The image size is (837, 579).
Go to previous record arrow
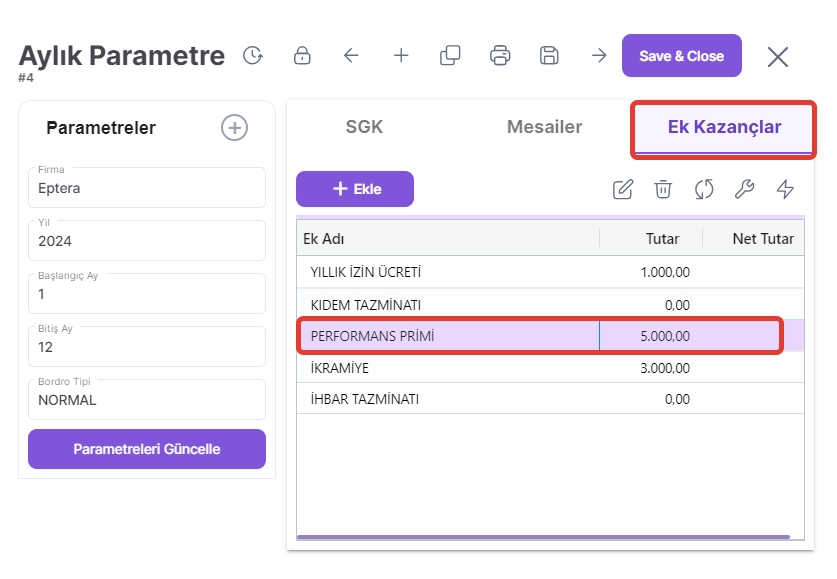[351, 56]
